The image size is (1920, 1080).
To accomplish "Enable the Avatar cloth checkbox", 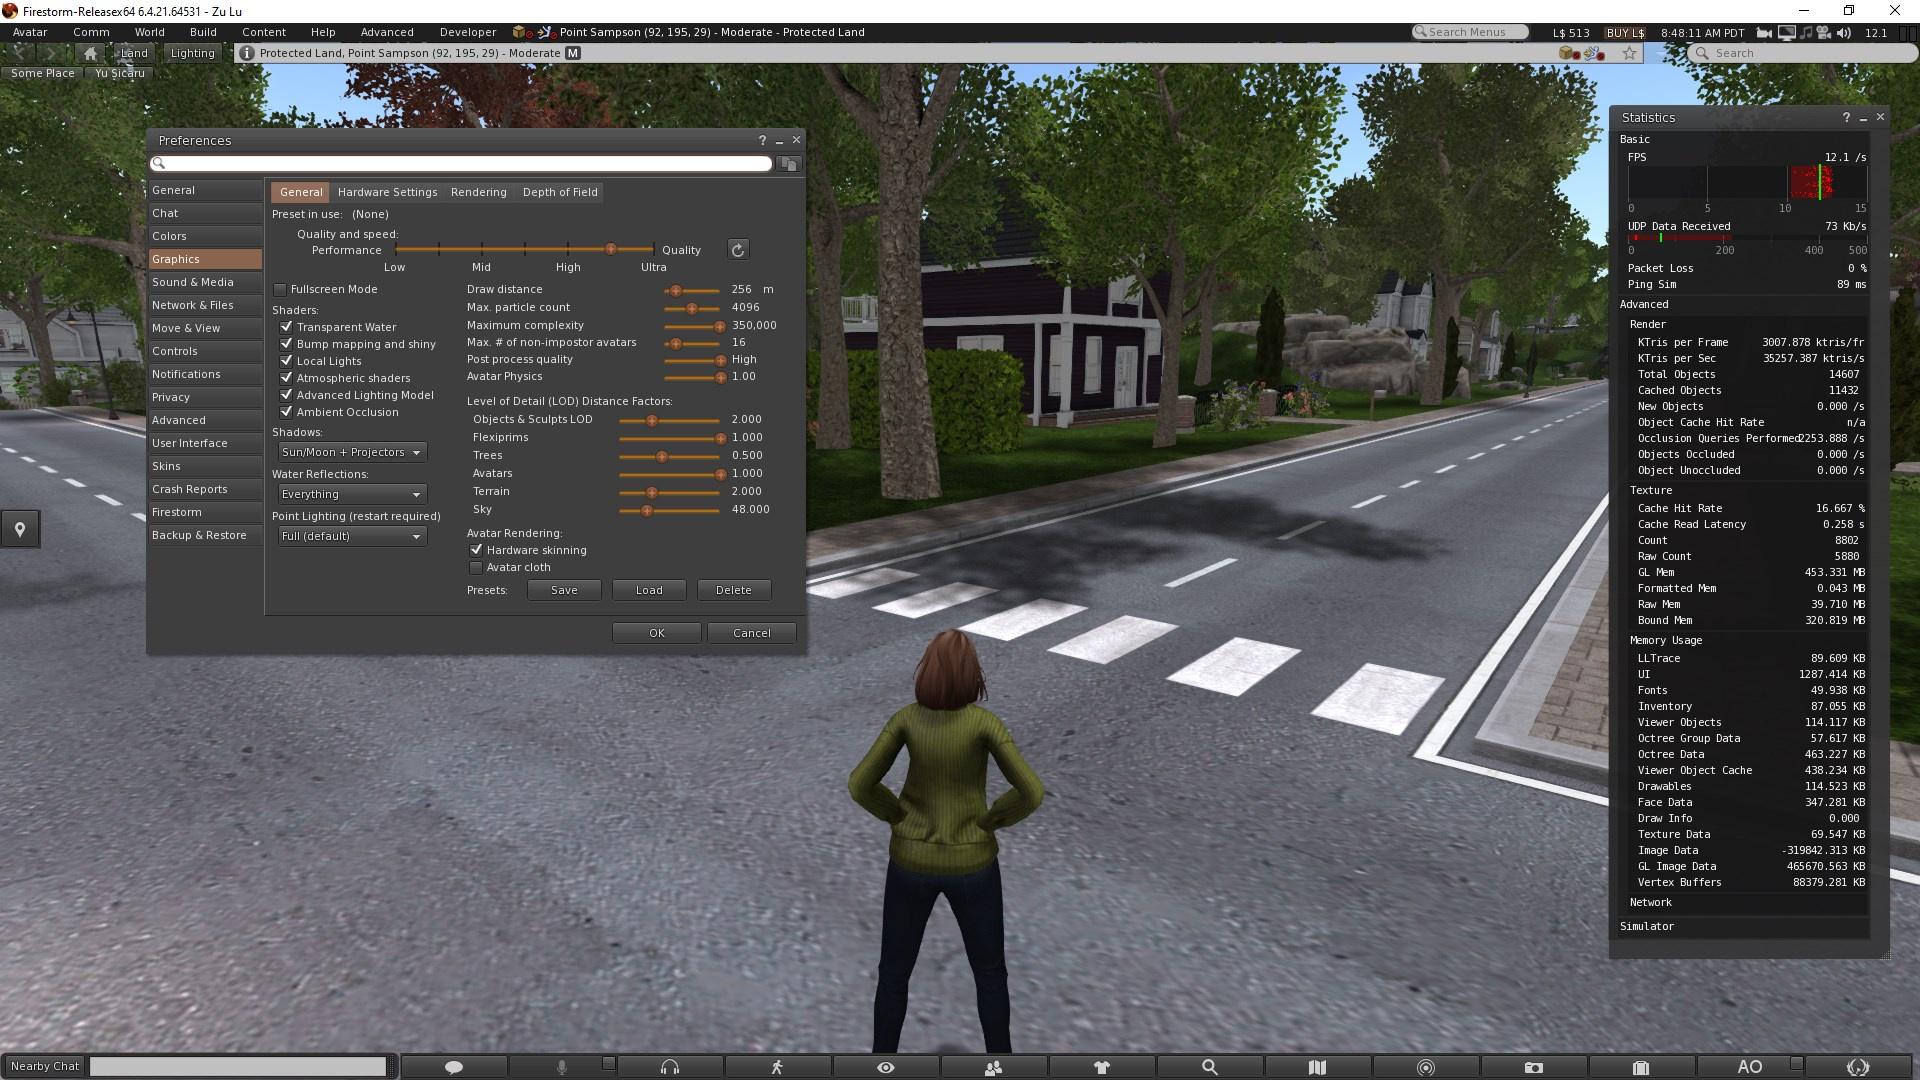I will (476, 567).
